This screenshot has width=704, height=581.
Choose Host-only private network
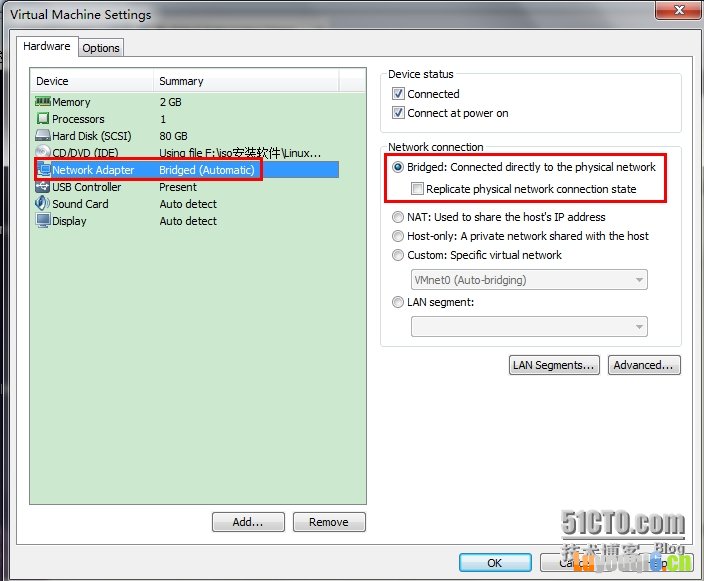tap(398, 236)
